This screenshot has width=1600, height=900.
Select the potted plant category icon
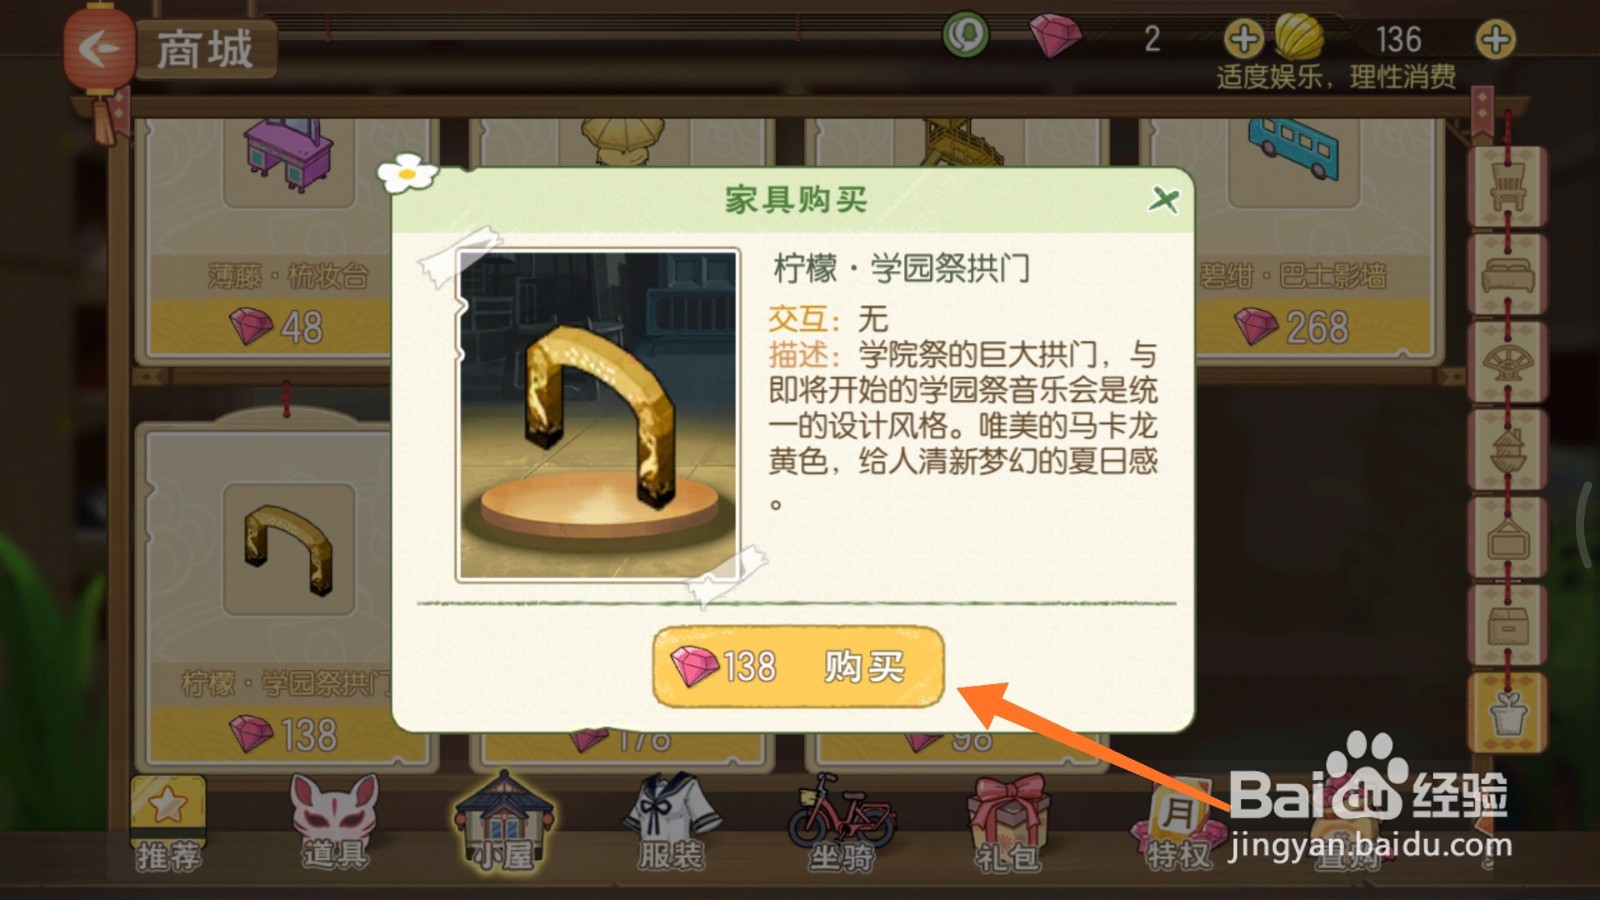coord(1507,713)
